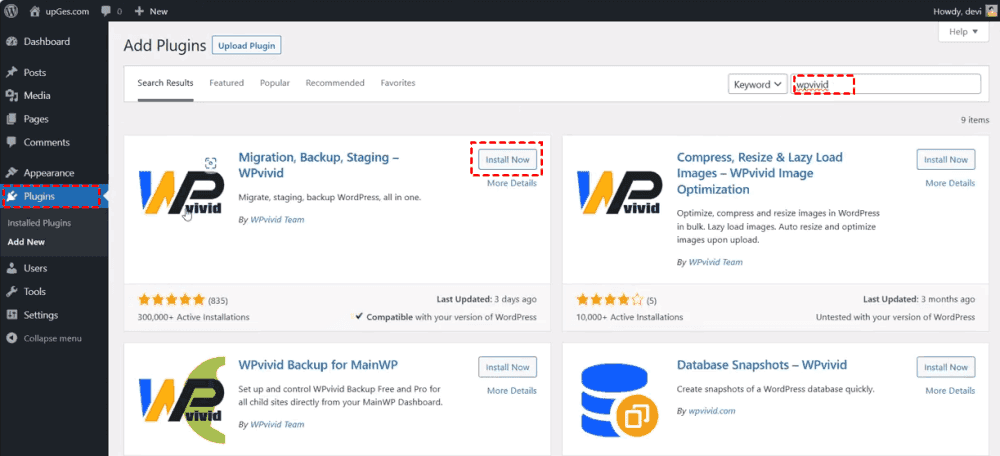This screenshot has width=1000, height=456.
Task: Switch to the Recommended tab
Action: point(335,83)
